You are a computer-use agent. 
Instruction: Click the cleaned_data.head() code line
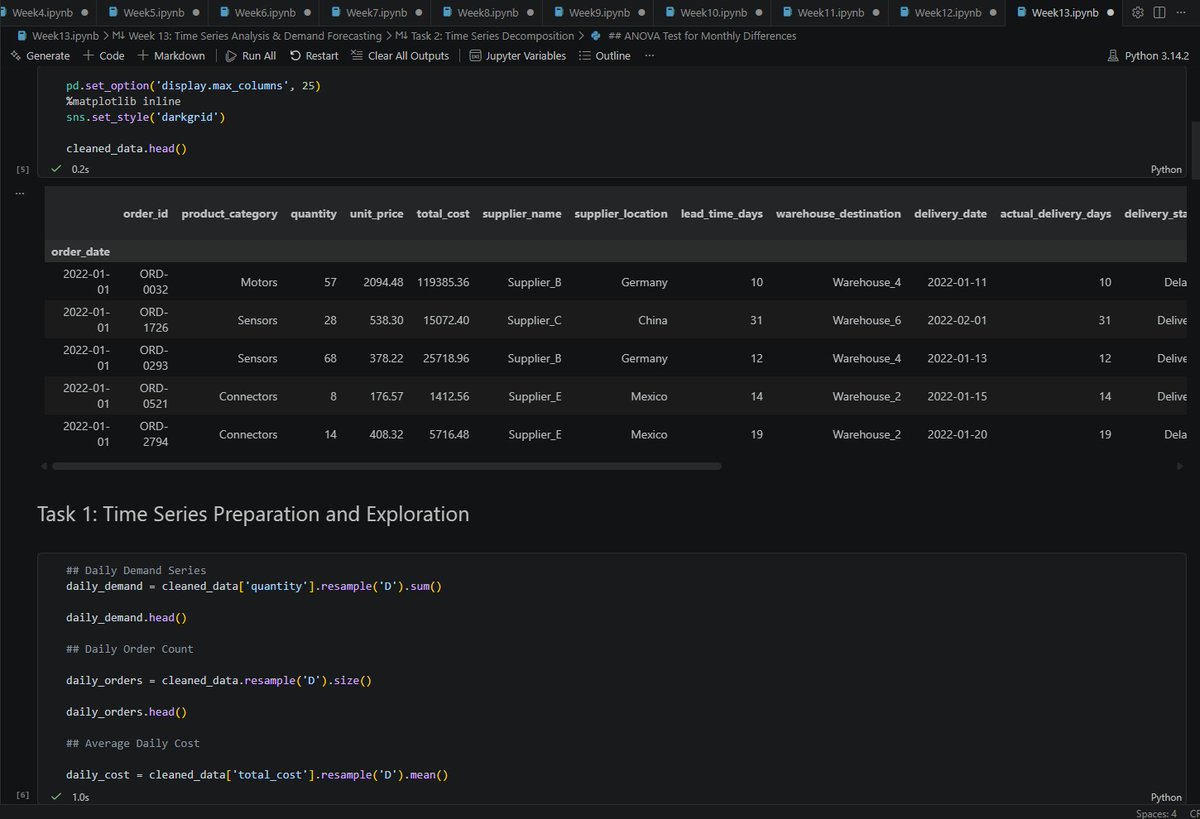click(127, 148)
